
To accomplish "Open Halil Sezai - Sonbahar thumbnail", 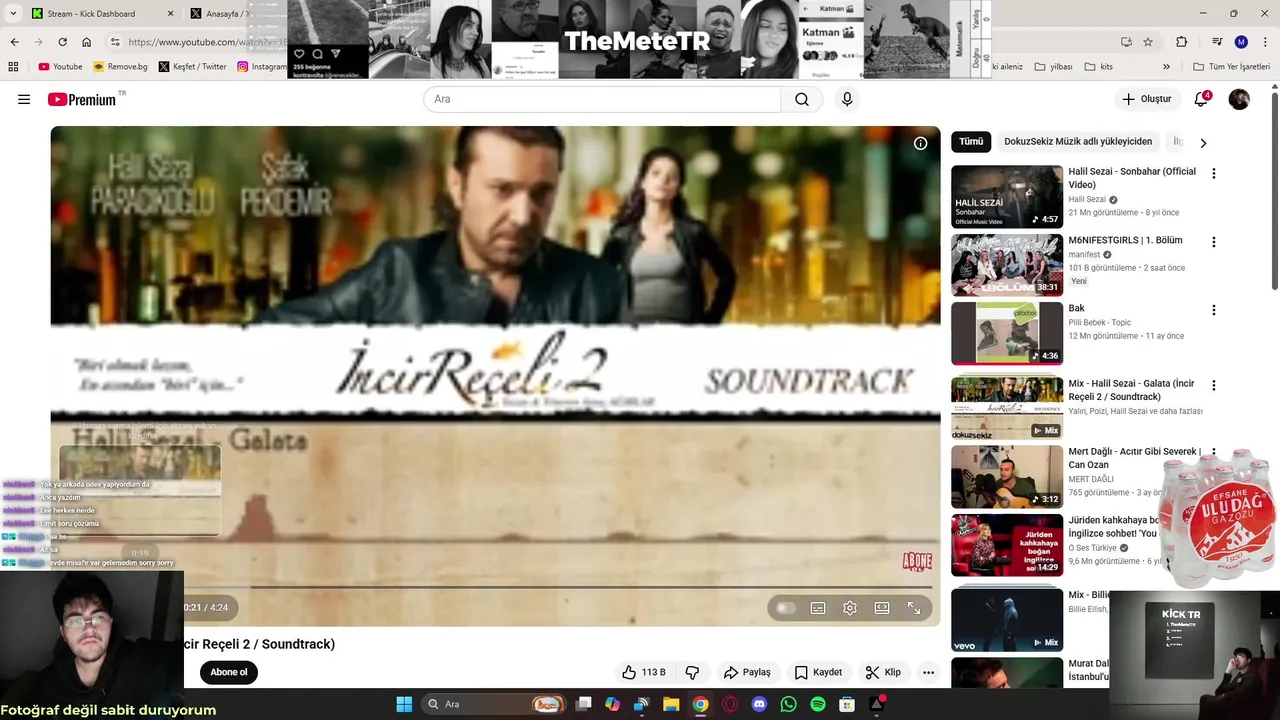I will [1007, 197].
